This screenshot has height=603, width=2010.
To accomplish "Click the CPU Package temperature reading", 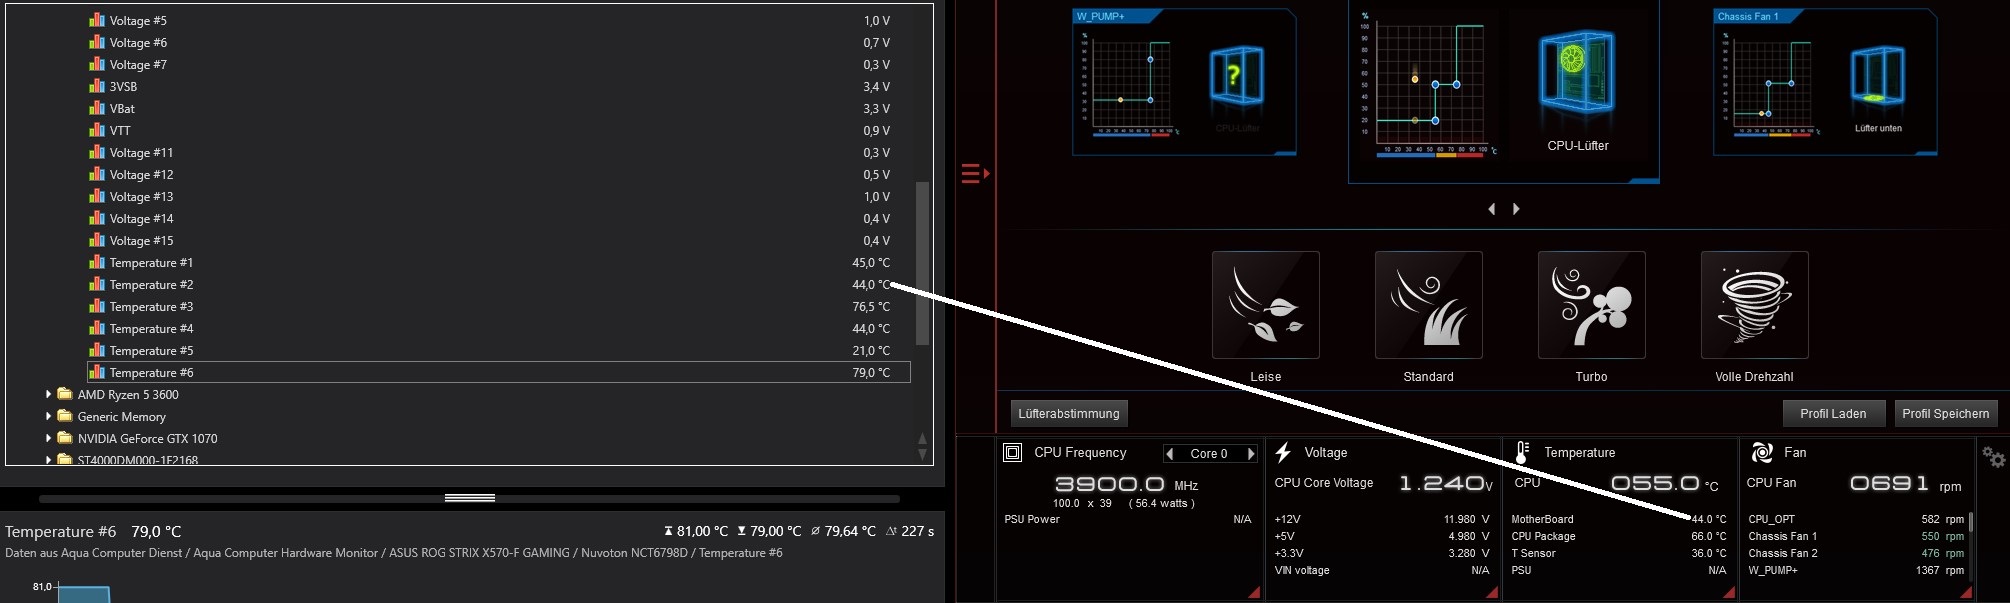I will 1709,536.
